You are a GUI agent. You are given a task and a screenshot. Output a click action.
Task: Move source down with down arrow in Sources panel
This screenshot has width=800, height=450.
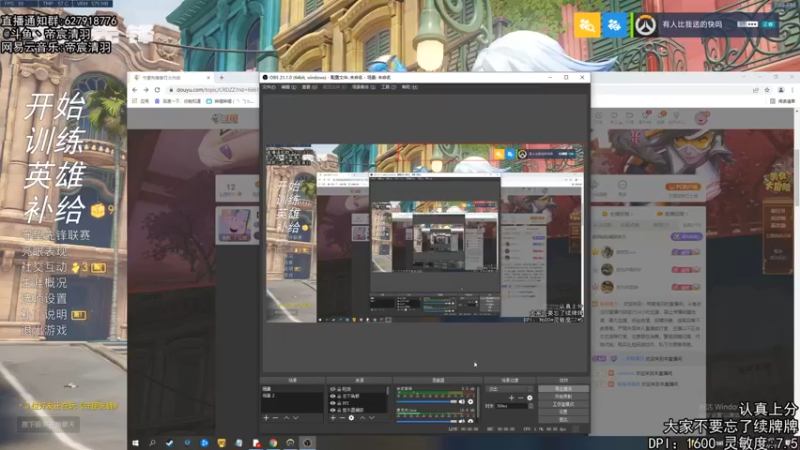click(x=372, y=417)
